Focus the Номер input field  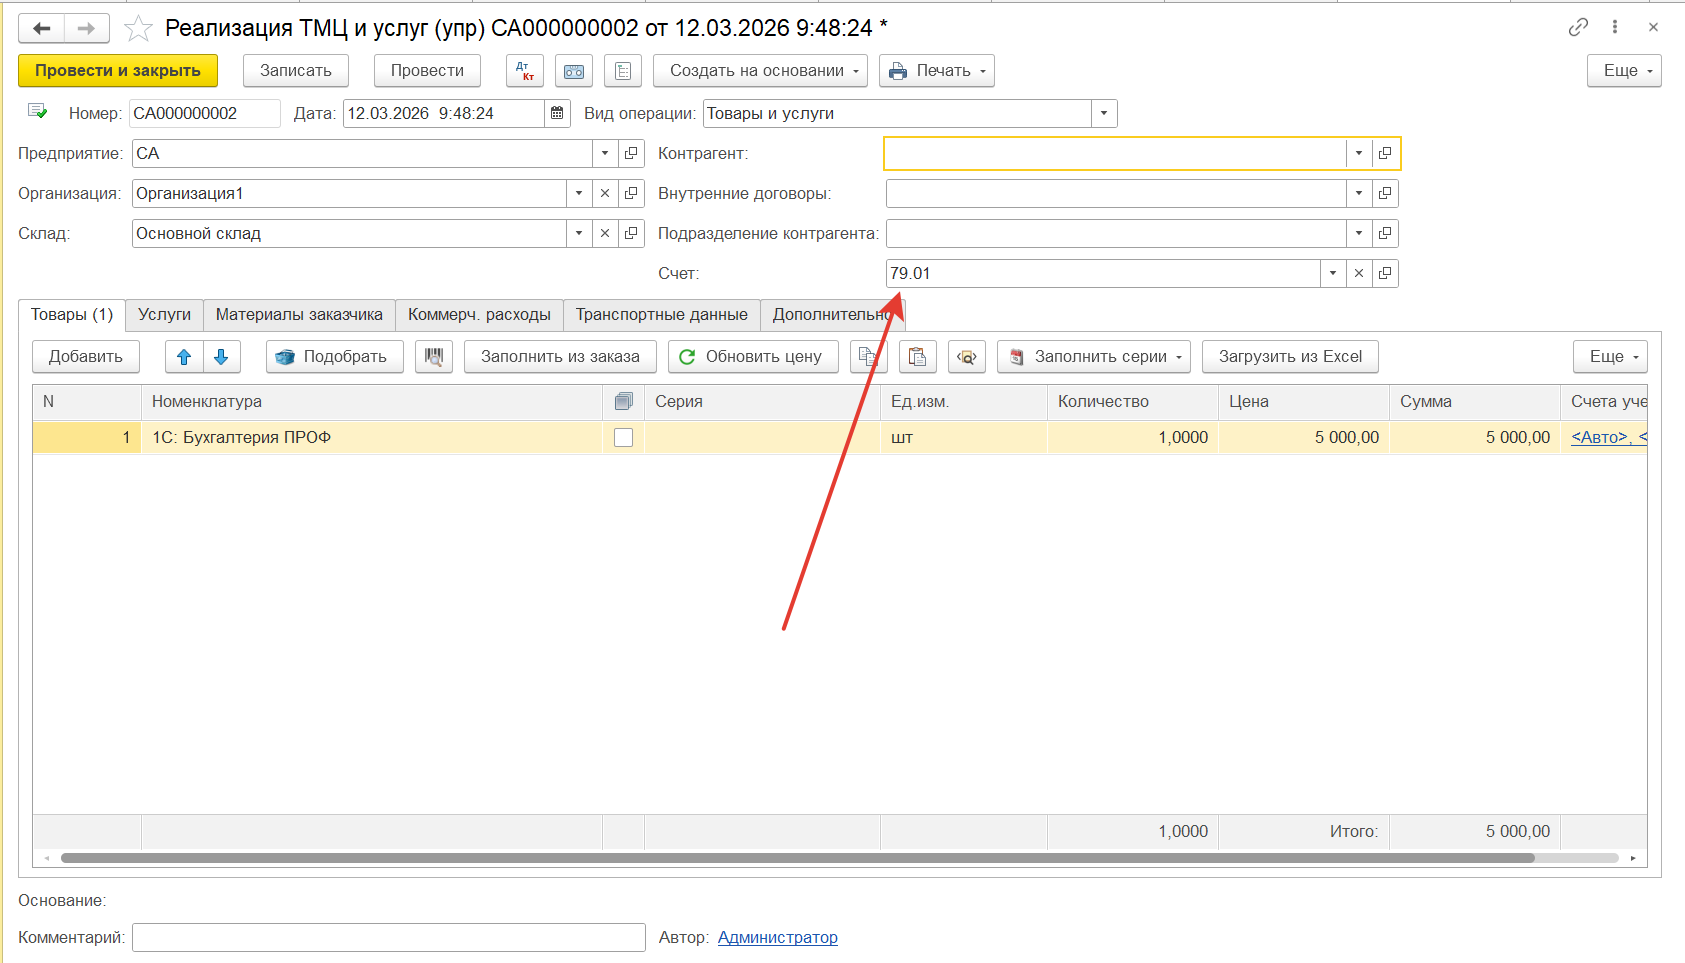pos(205,113)
